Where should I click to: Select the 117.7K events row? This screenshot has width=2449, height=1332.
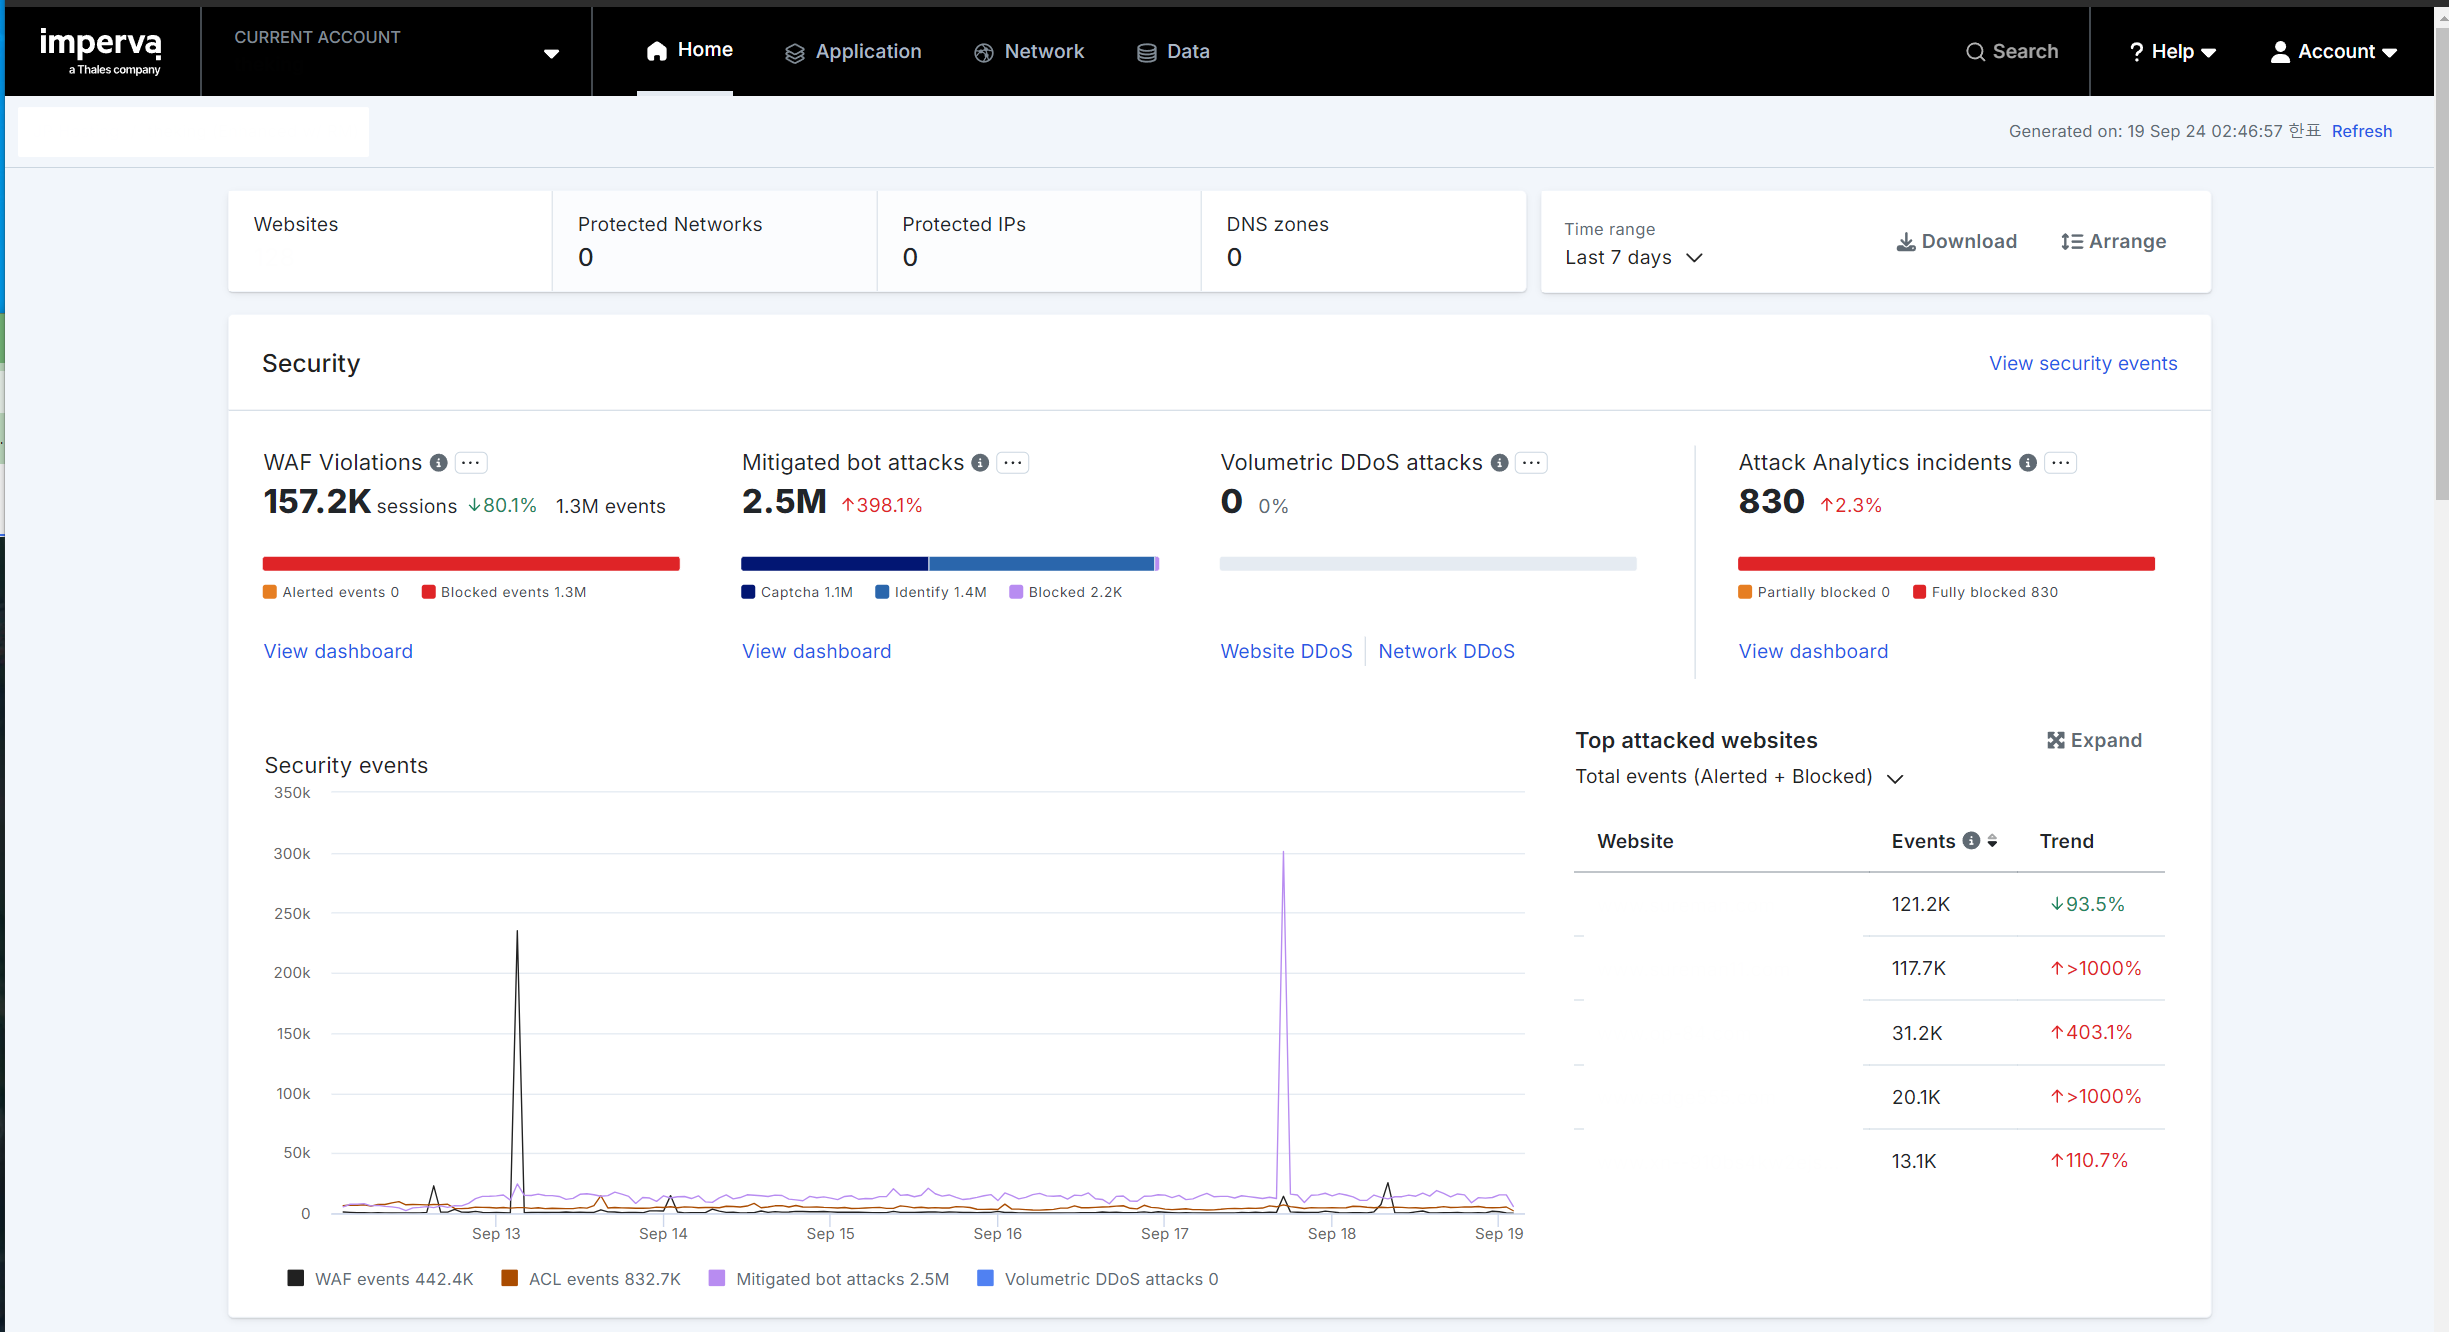1869,968
